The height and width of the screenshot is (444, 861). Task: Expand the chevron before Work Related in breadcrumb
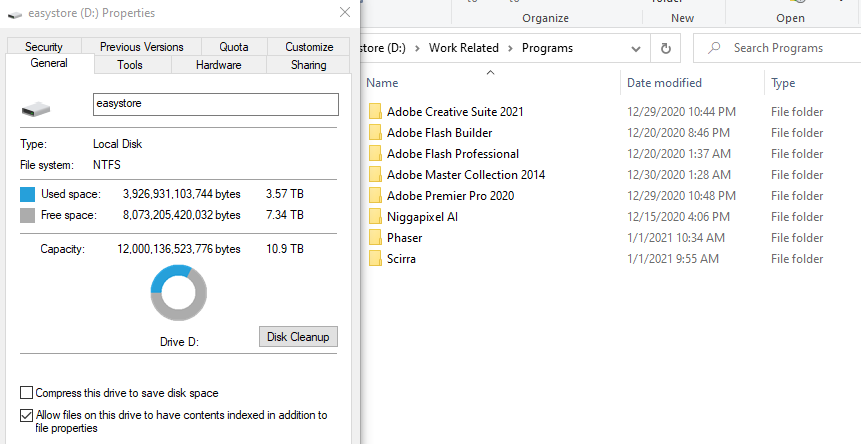pos(417,48)
